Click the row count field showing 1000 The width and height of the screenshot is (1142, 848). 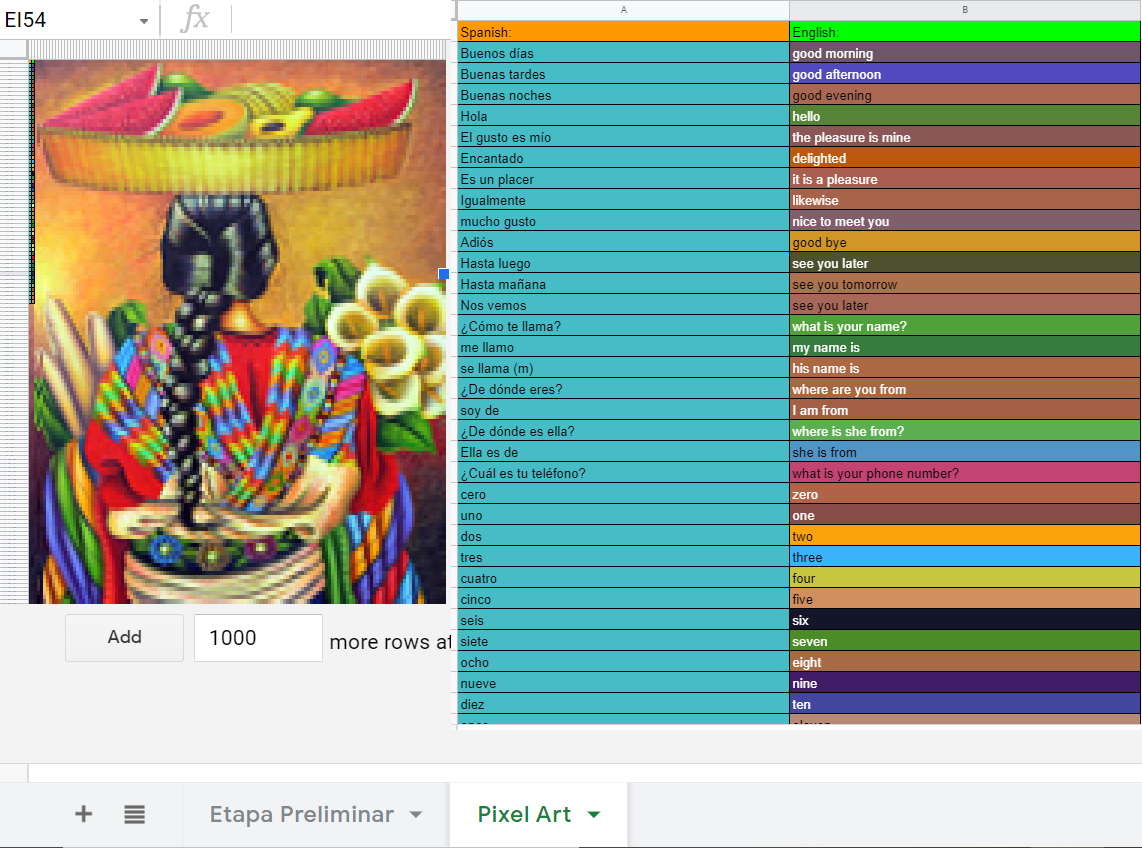(257, 638)
